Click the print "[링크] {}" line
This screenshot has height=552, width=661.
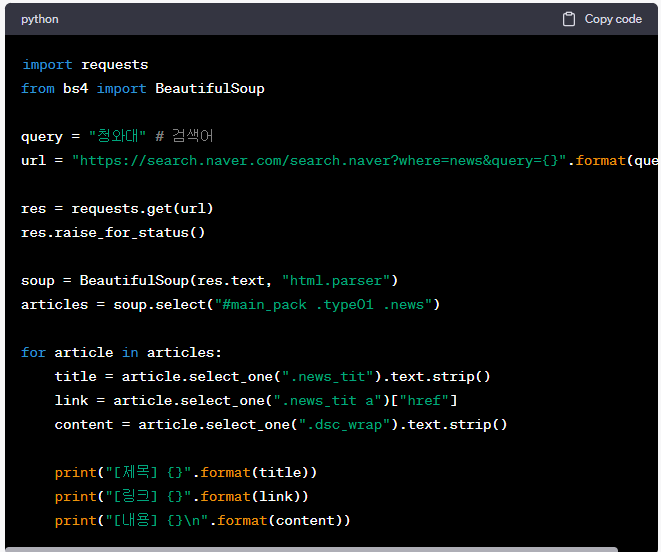click(x=181, y=496)
